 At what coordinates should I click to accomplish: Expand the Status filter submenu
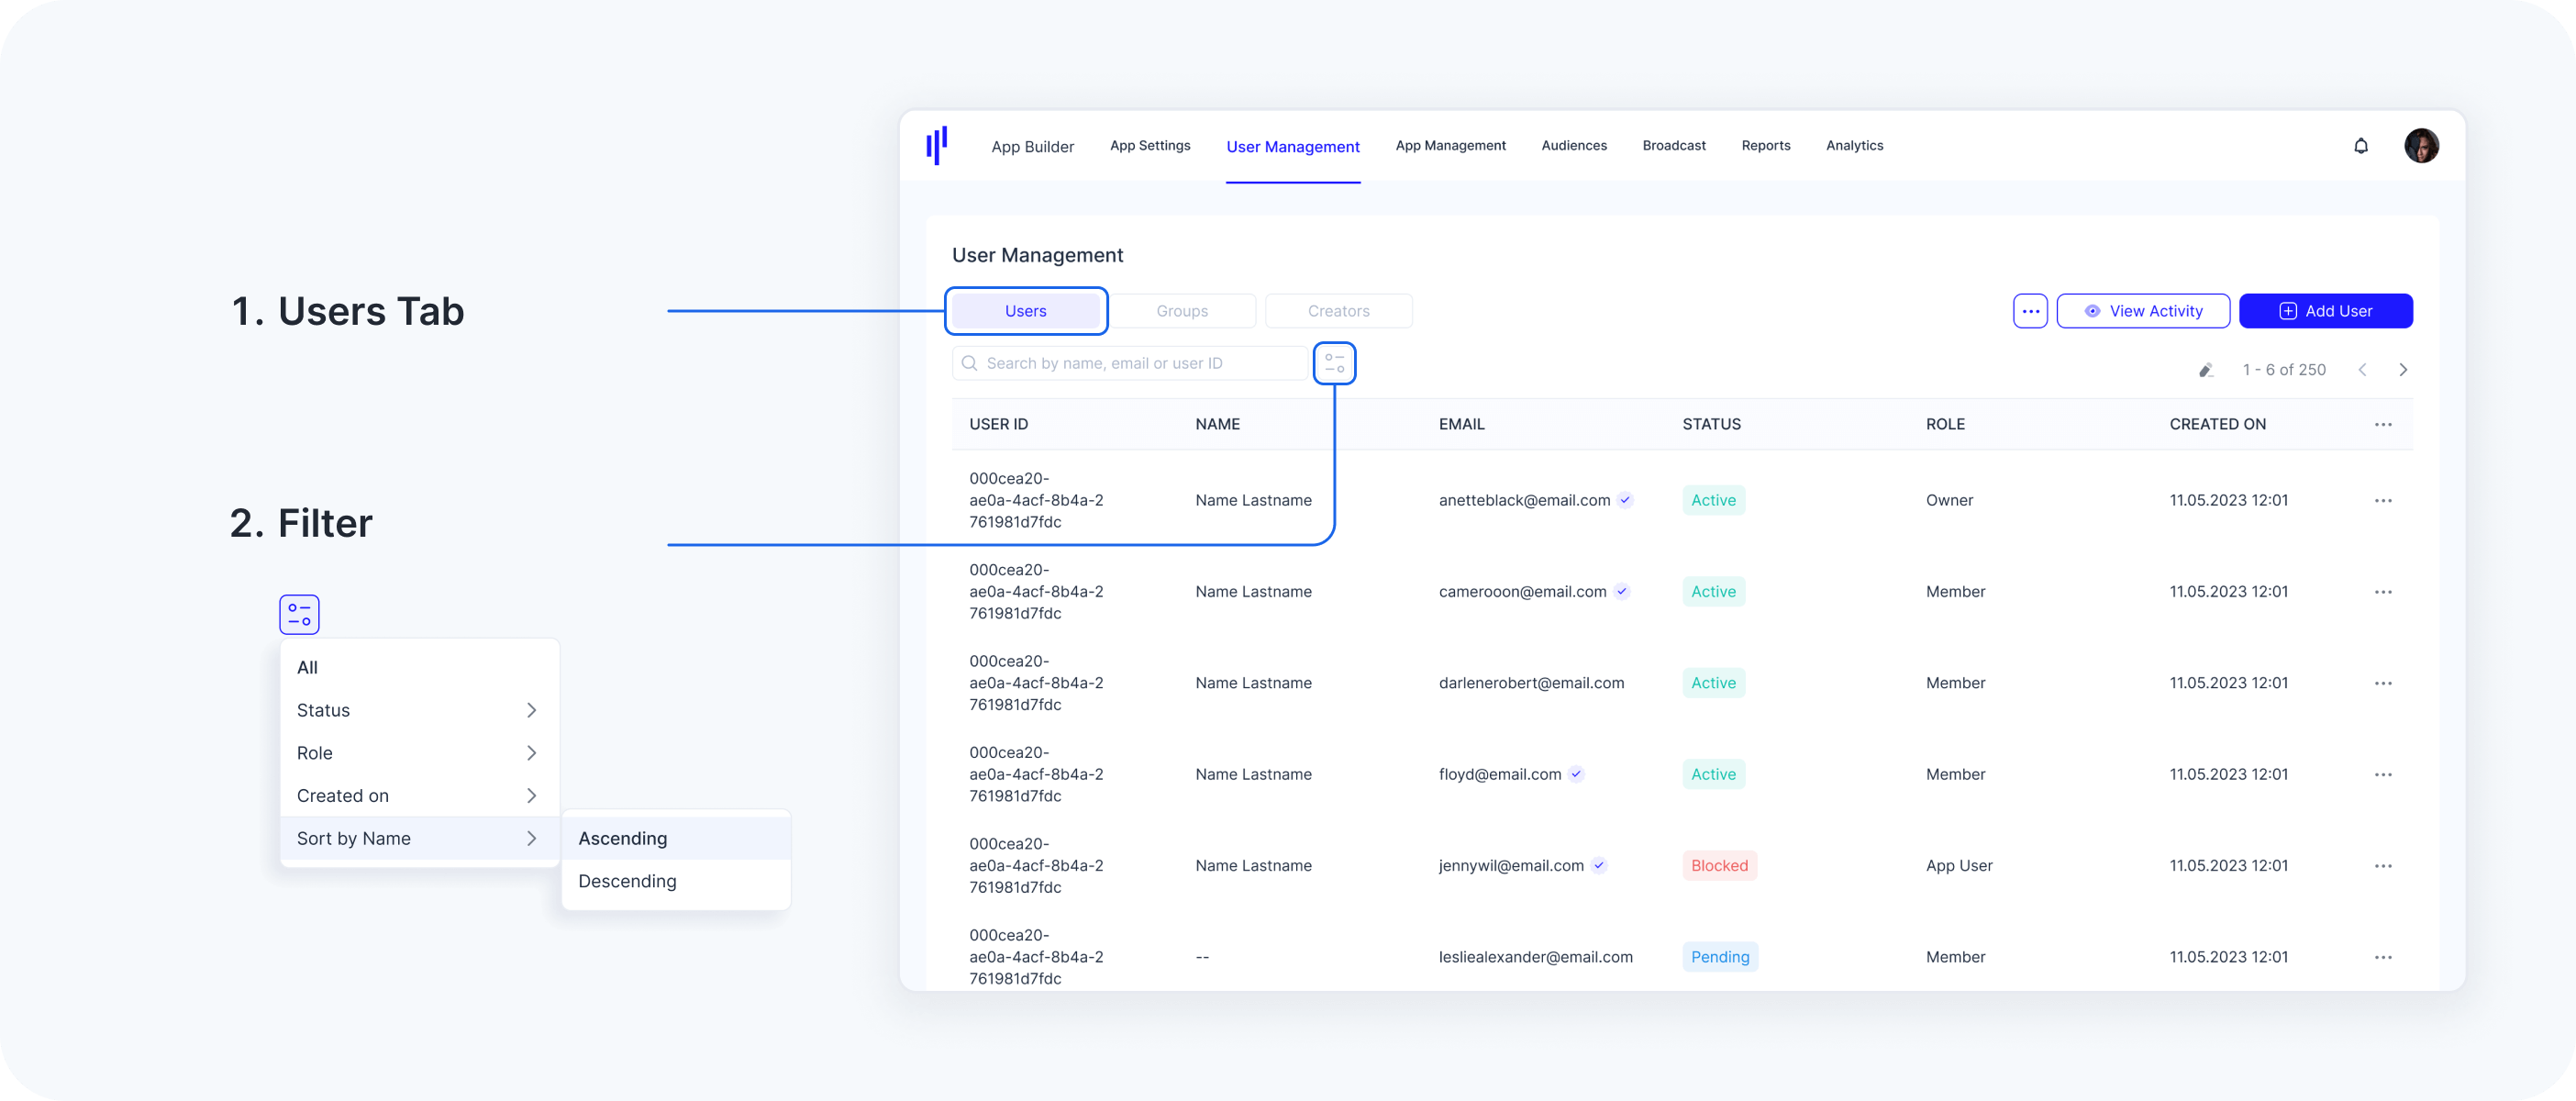(419, 710)
